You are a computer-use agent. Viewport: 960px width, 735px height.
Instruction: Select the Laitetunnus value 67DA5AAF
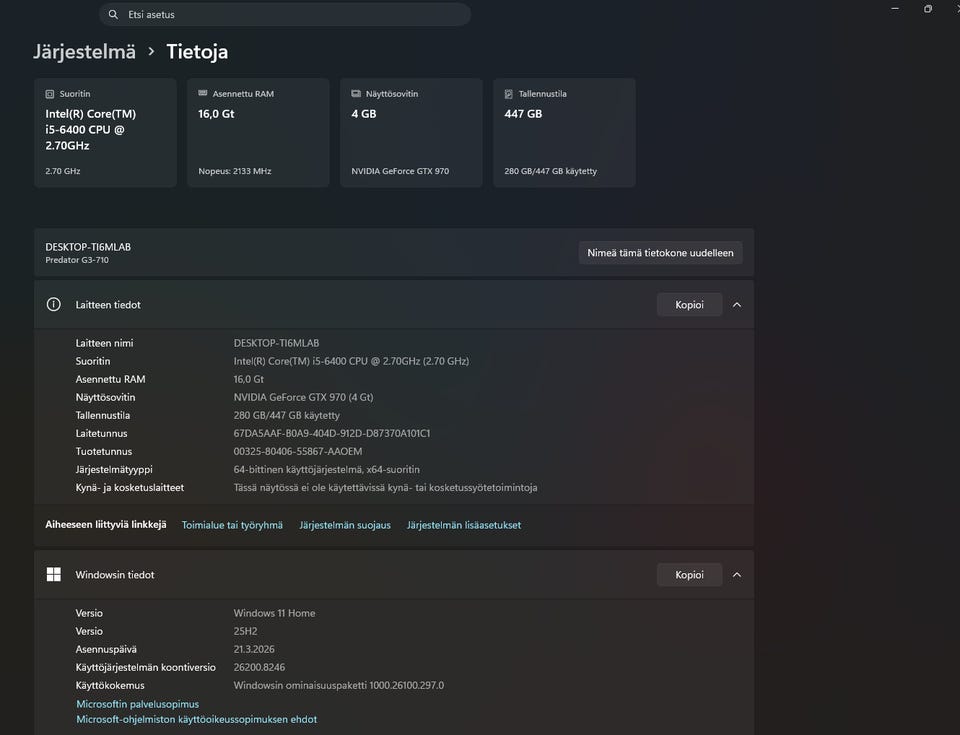[332, 433]
